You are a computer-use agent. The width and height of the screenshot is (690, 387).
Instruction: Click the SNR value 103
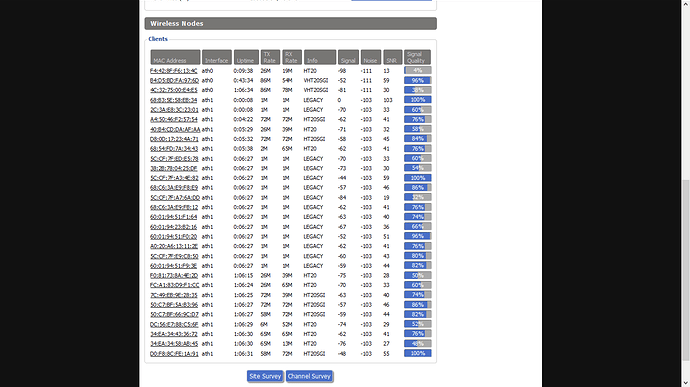[x=387, y=100]
